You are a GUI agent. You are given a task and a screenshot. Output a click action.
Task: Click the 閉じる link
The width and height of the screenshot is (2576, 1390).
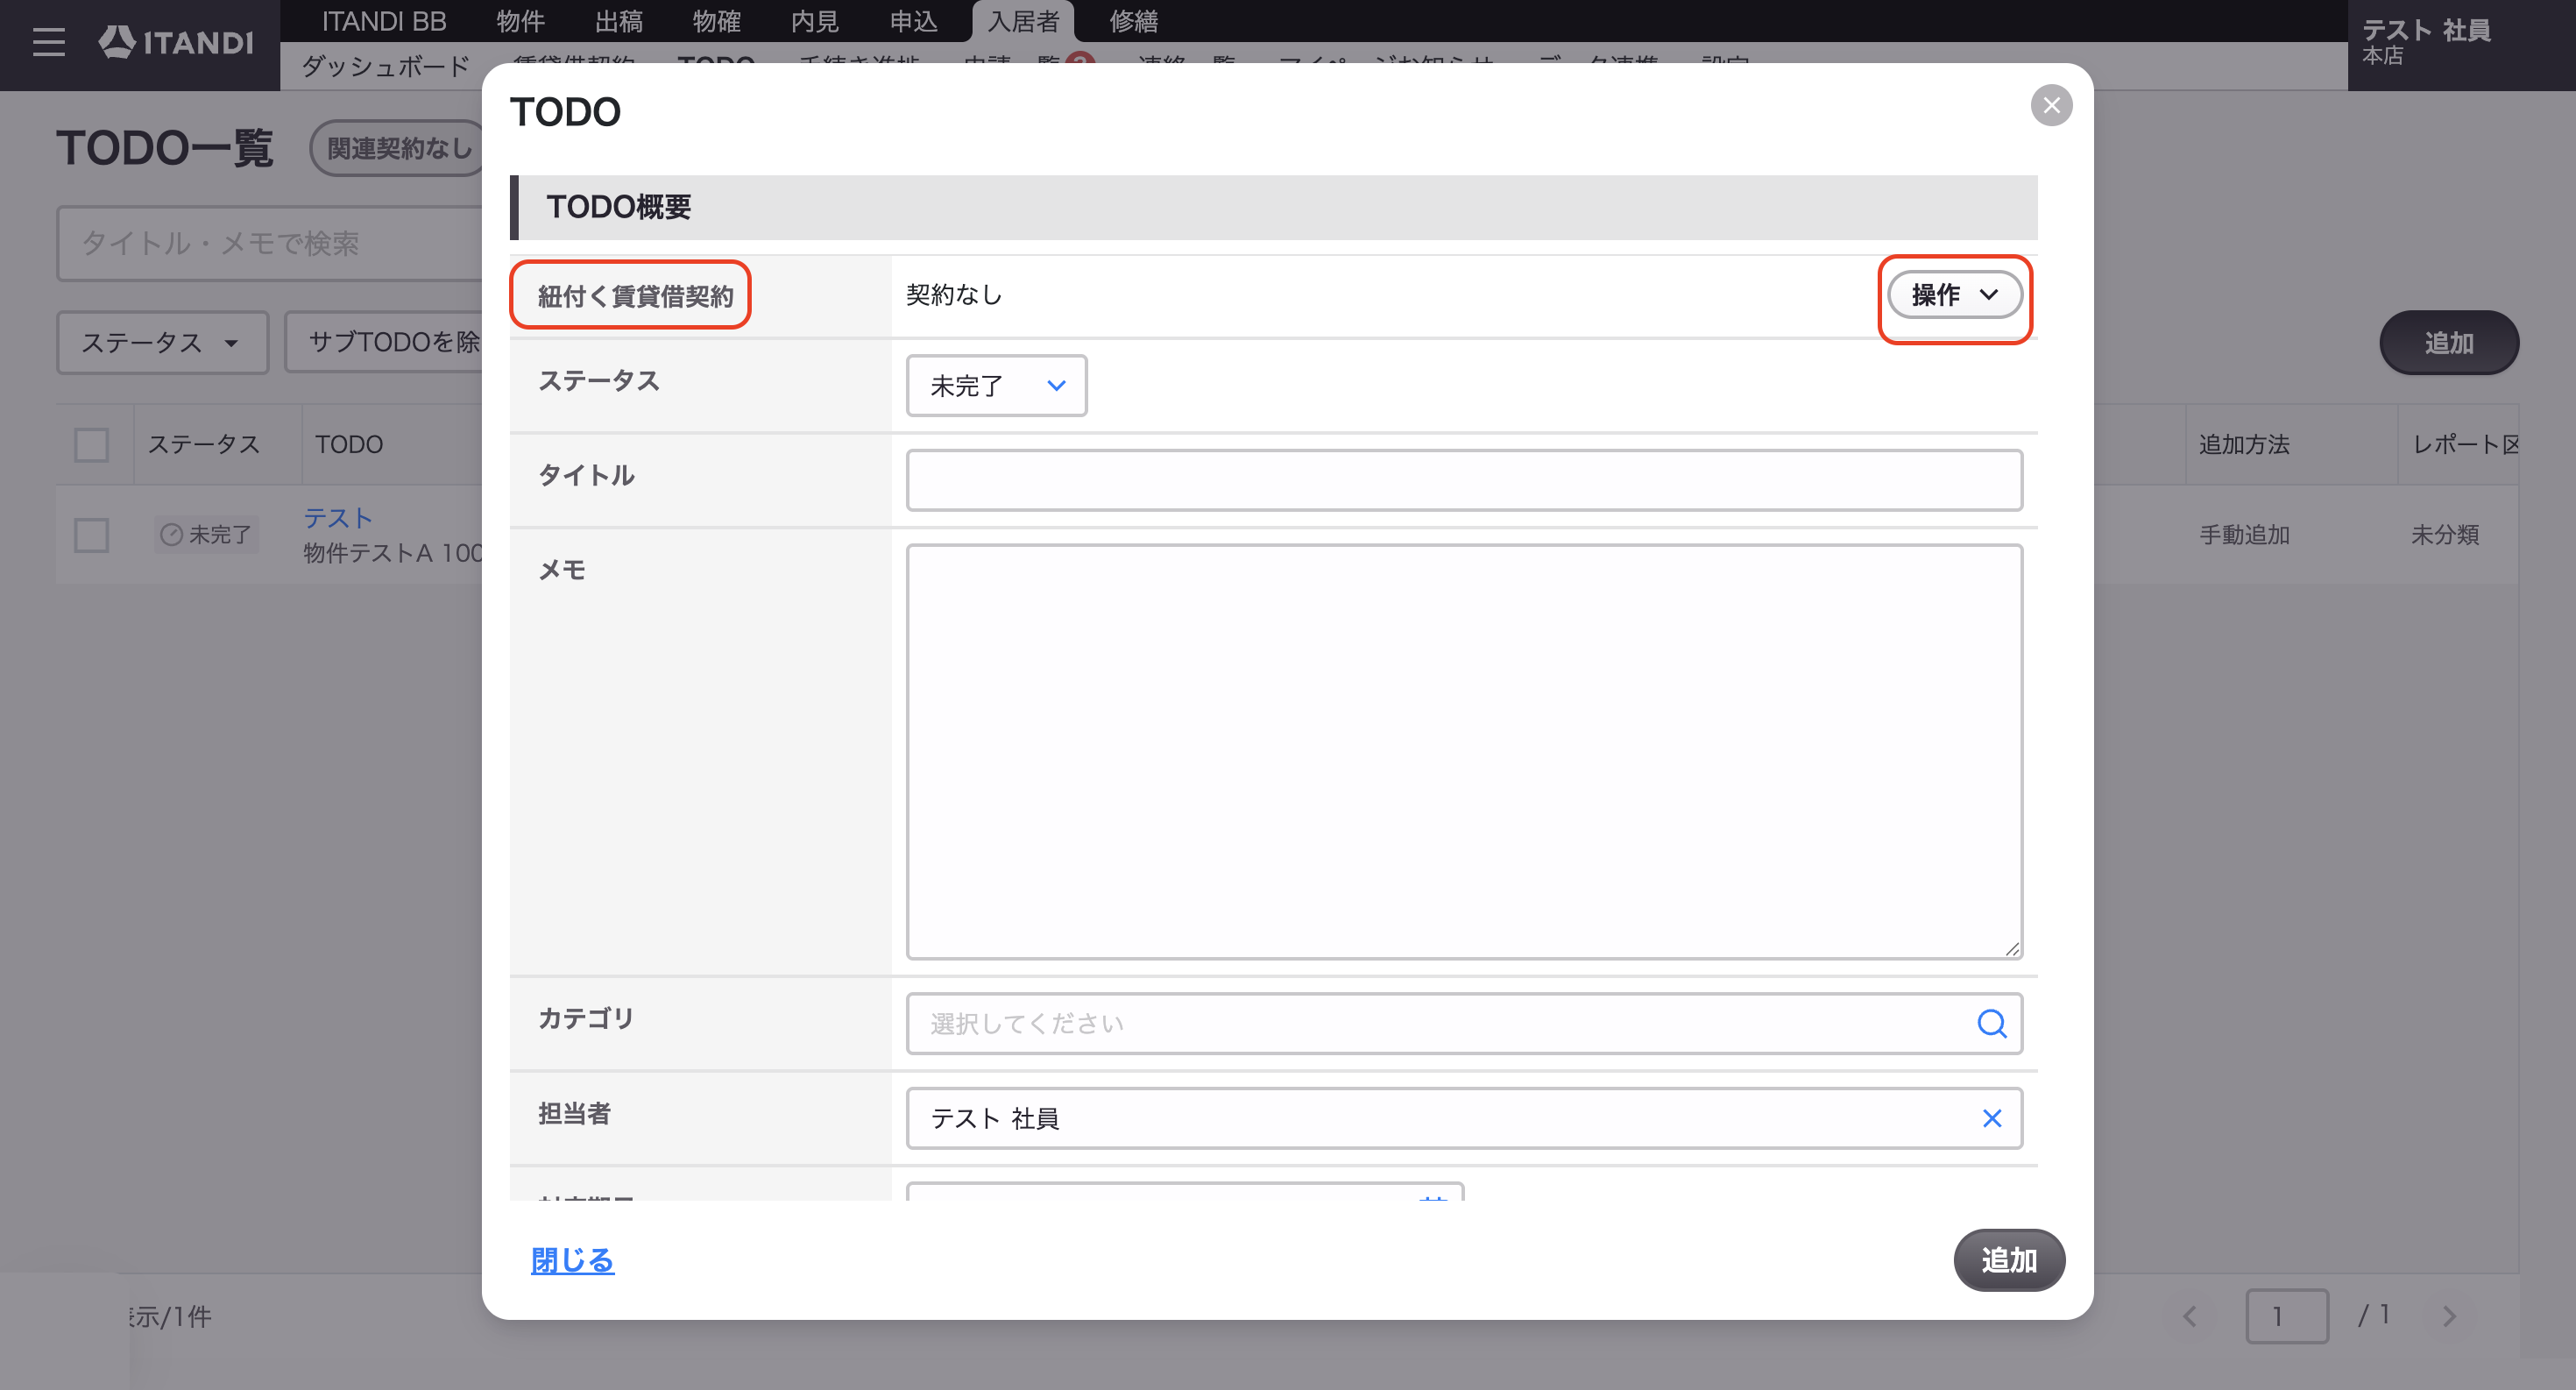[x=572, y=1260]
